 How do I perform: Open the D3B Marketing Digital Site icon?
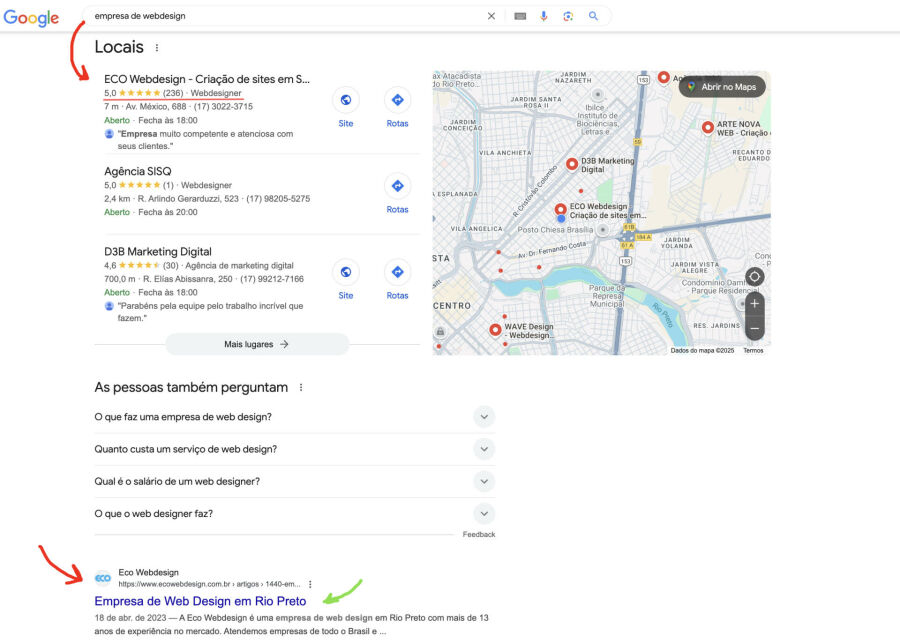click(x=346, y=272)
